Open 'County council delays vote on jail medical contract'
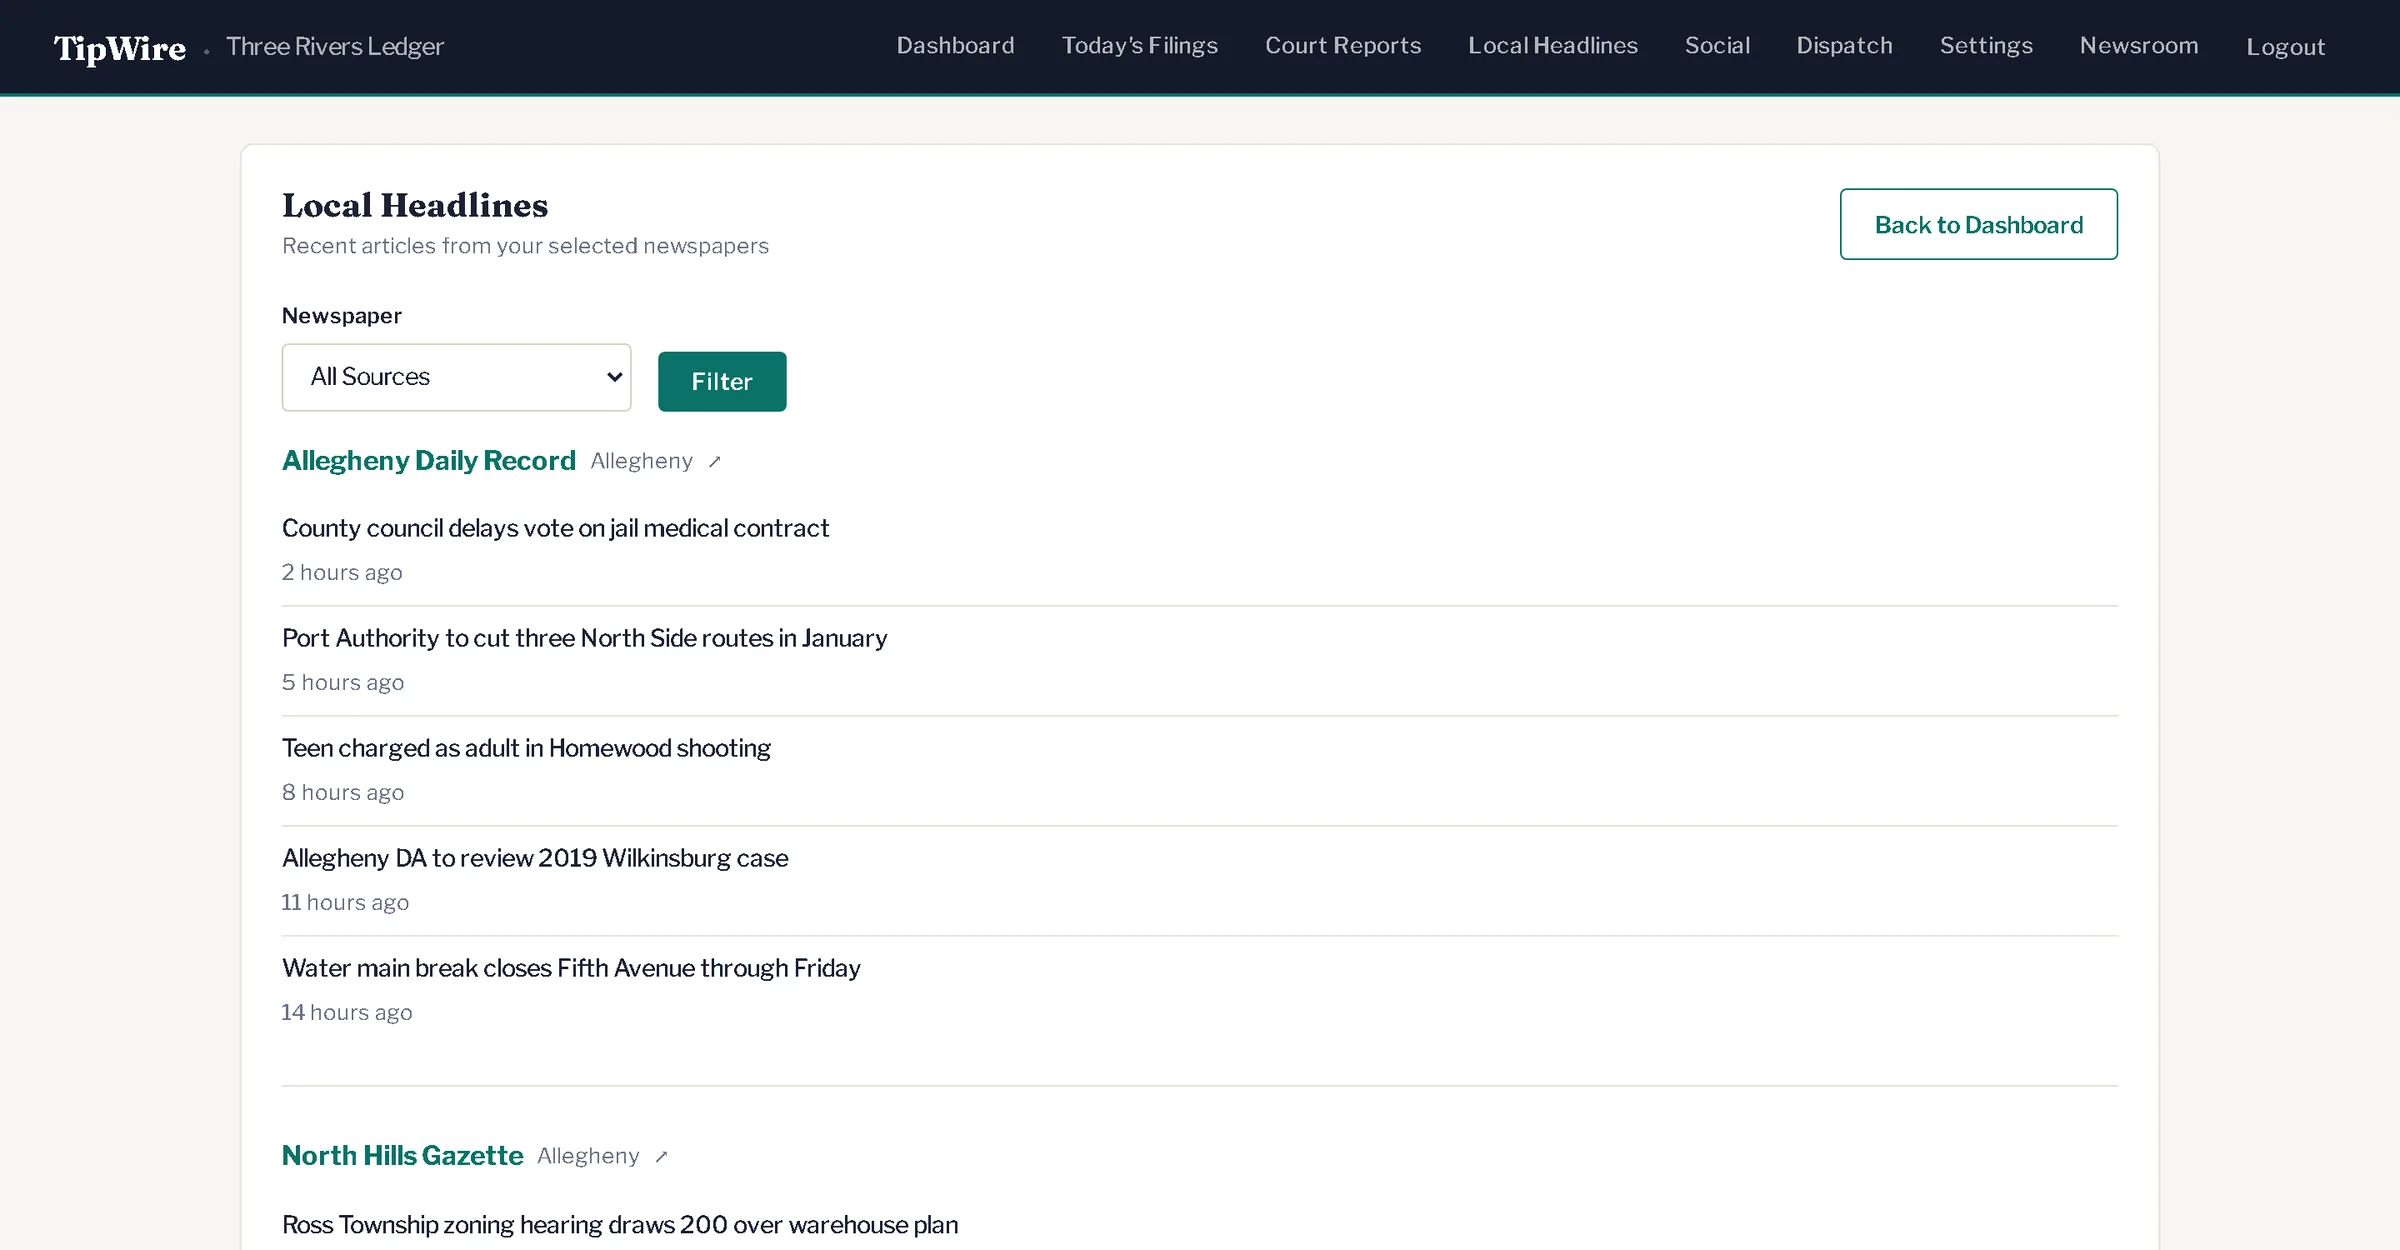This screenshot has height=1250, width=2400. pos(555,528)
